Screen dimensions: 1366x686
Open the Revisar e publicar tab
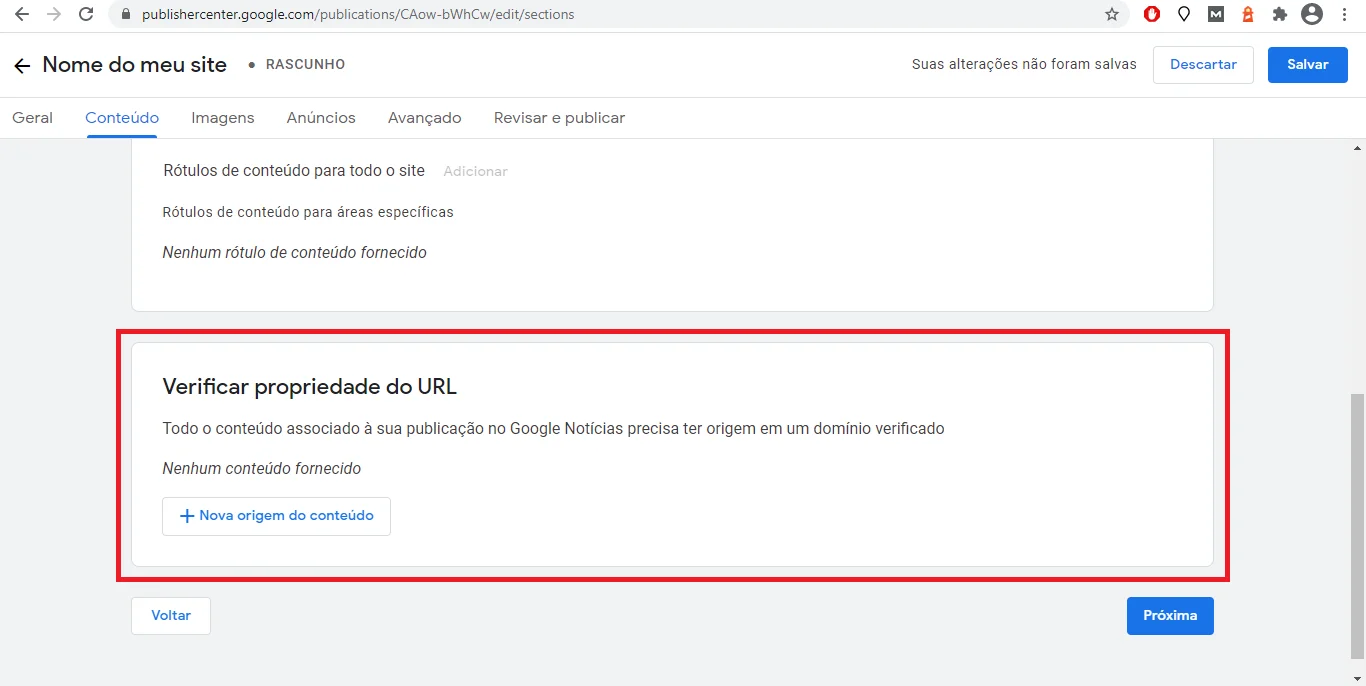[559, 118]
